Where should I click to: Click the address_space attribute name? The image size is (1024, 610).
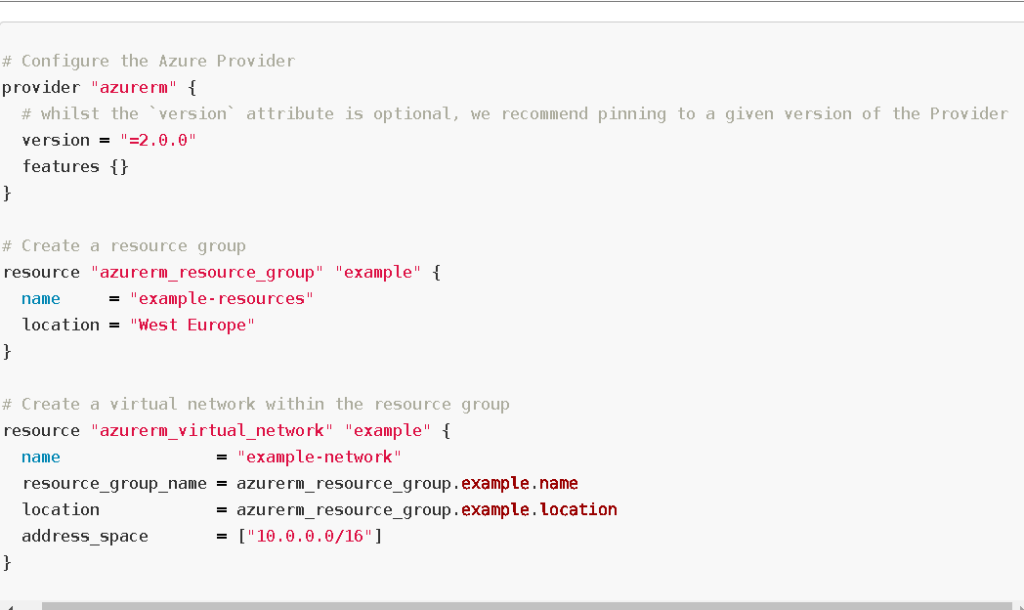point(85,536)
